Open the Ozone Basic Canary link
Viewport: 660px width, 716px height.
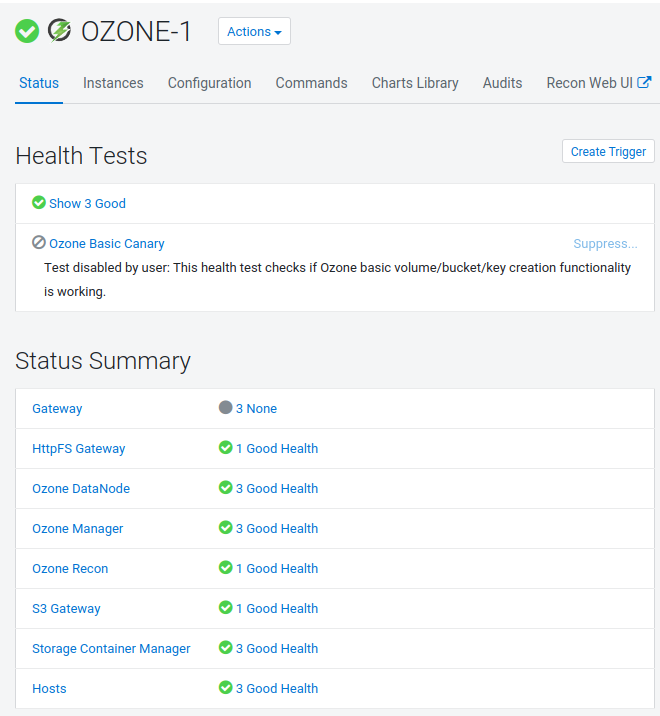106,243
